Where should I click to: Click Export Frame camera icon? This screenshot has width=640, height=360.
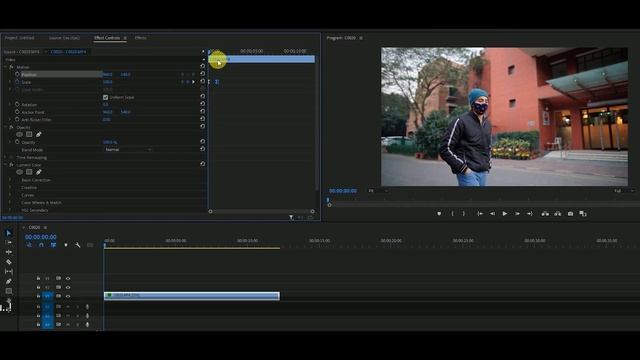click(570, 213)
